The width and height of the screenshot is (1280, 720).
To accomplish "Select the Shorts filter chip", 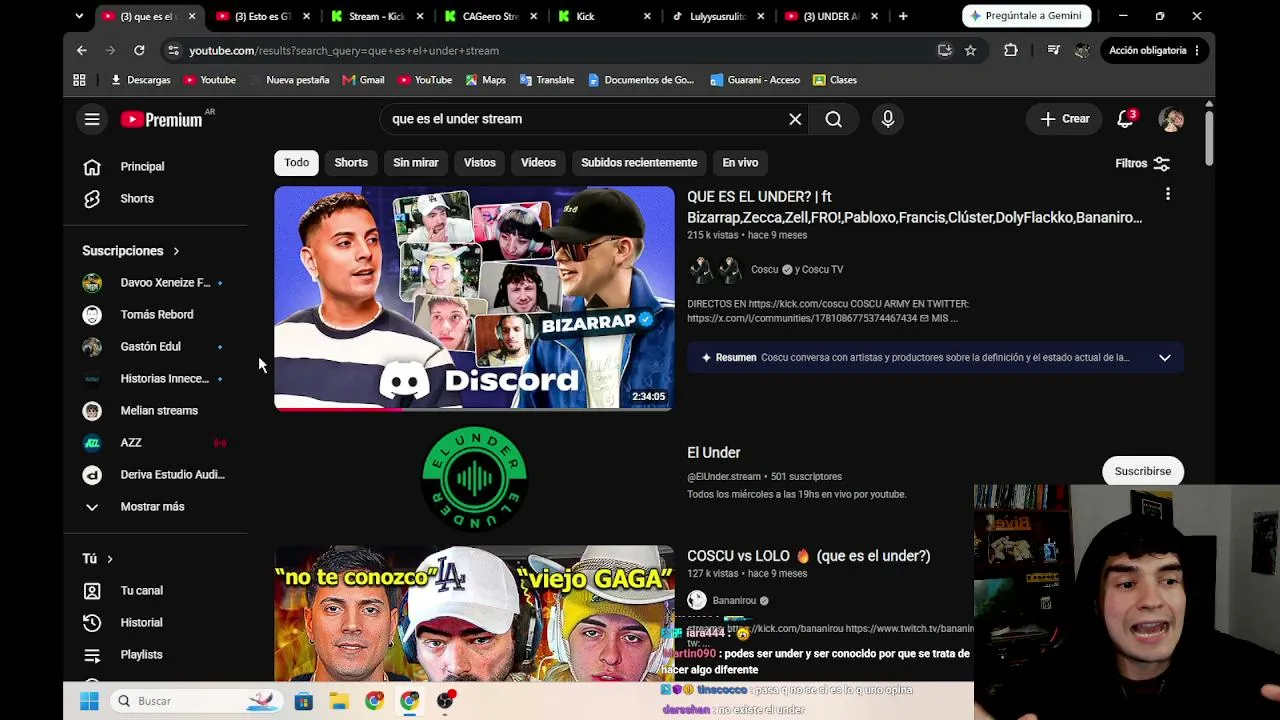I will (x=351, y=163).
